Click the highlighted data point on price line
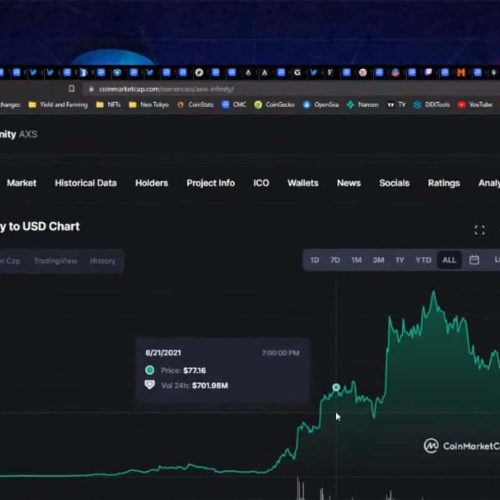 coord(336,387)
